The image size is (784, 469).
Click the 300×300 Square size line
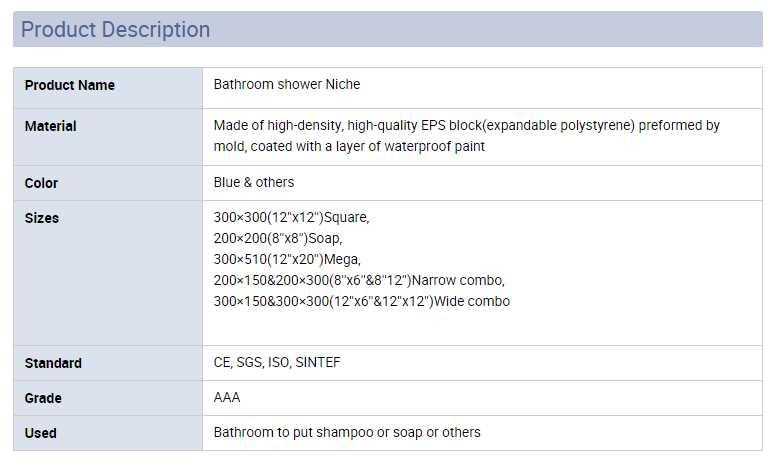(291, 218)
